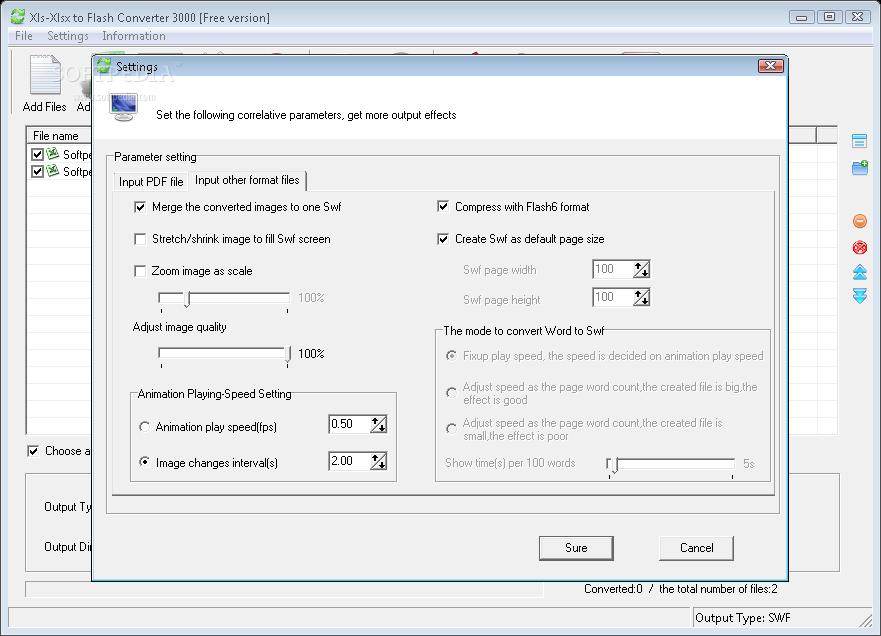881x636 pixels.
Task: Click the Animation play speed value field
Action: coord(349,424)
